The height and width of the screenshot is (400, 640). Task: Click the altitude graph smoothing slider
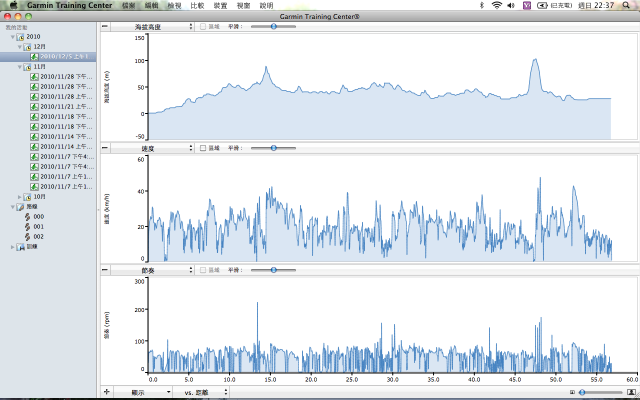[x=273, y=27]
